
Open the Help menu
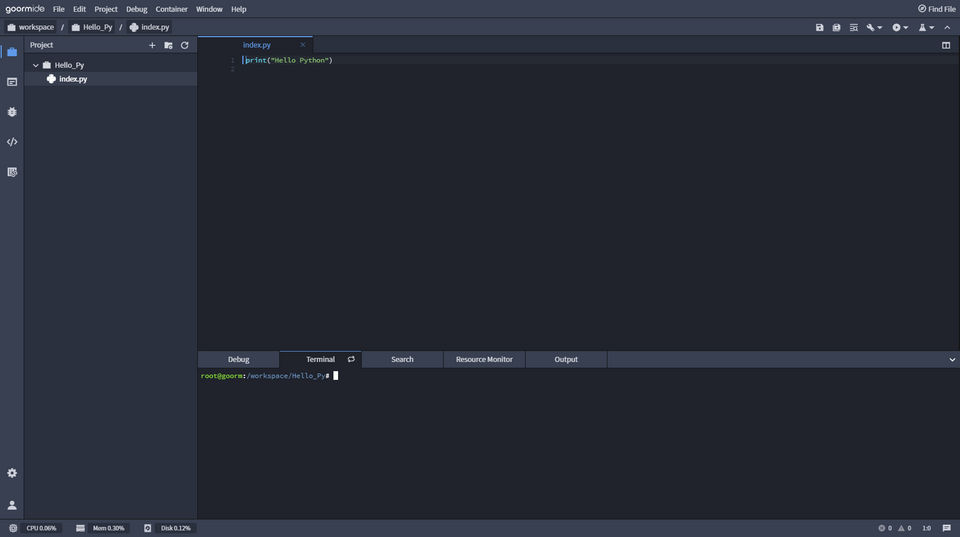coord(239,9)
